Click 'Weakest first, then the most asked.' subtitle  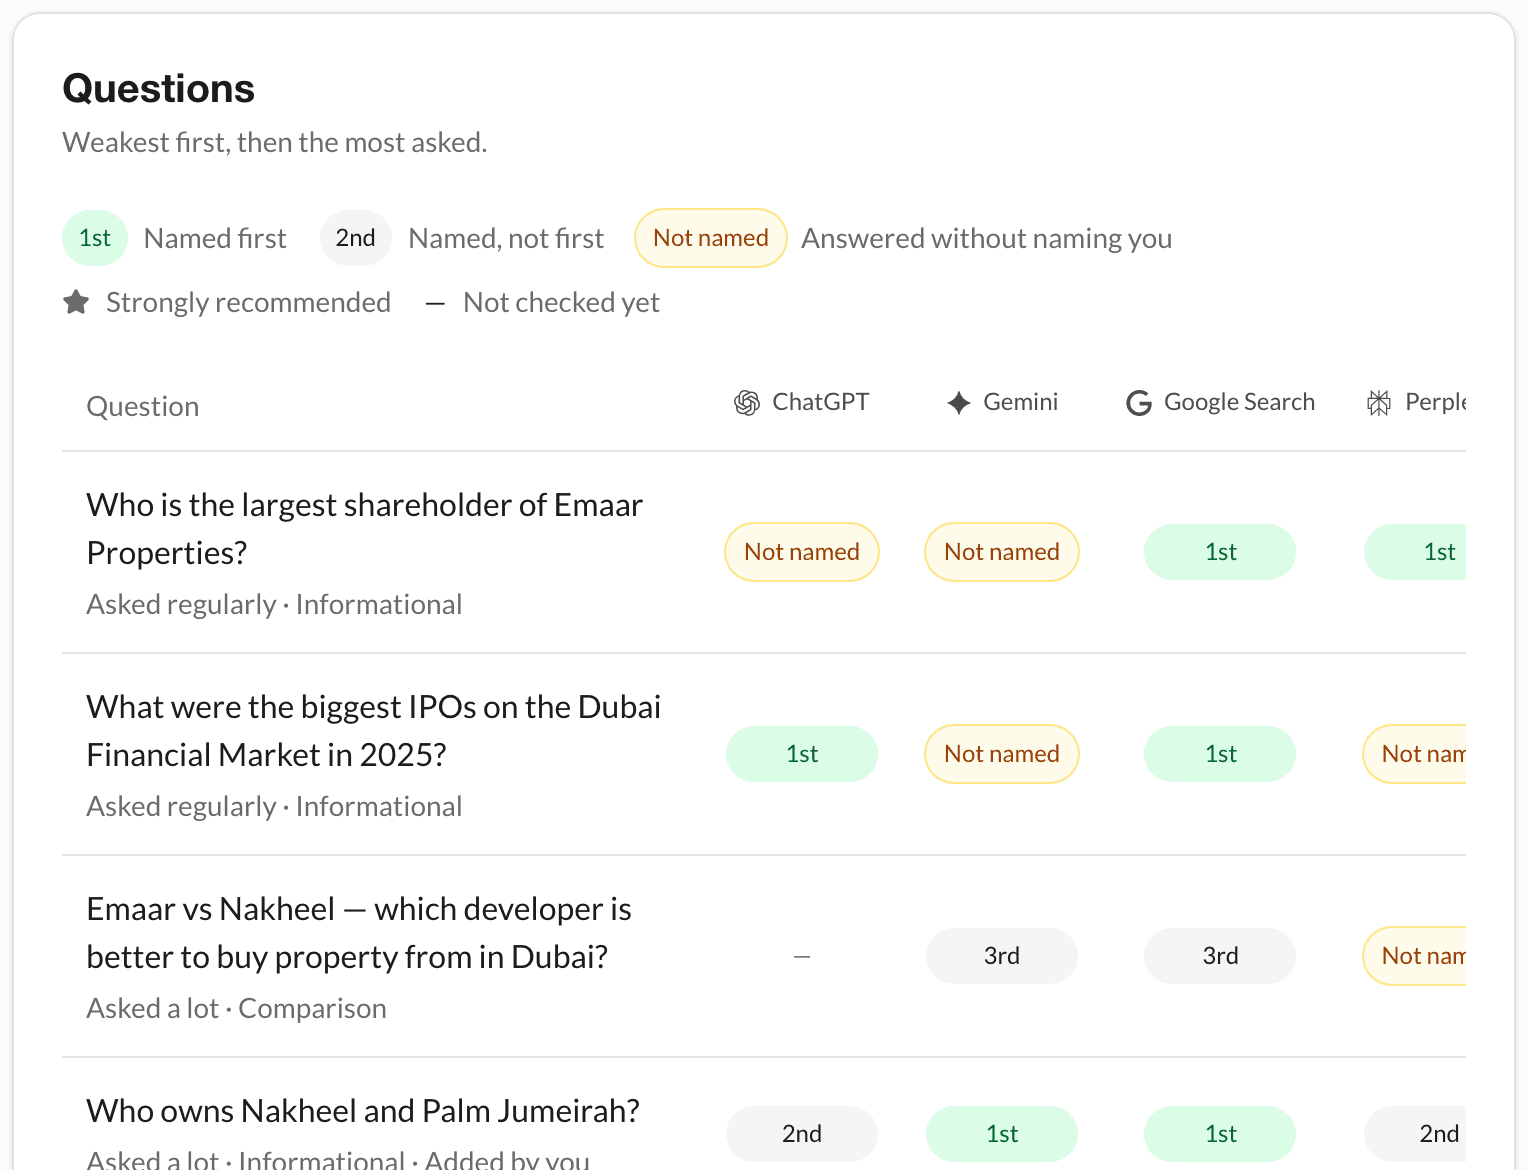coord(275,143)
